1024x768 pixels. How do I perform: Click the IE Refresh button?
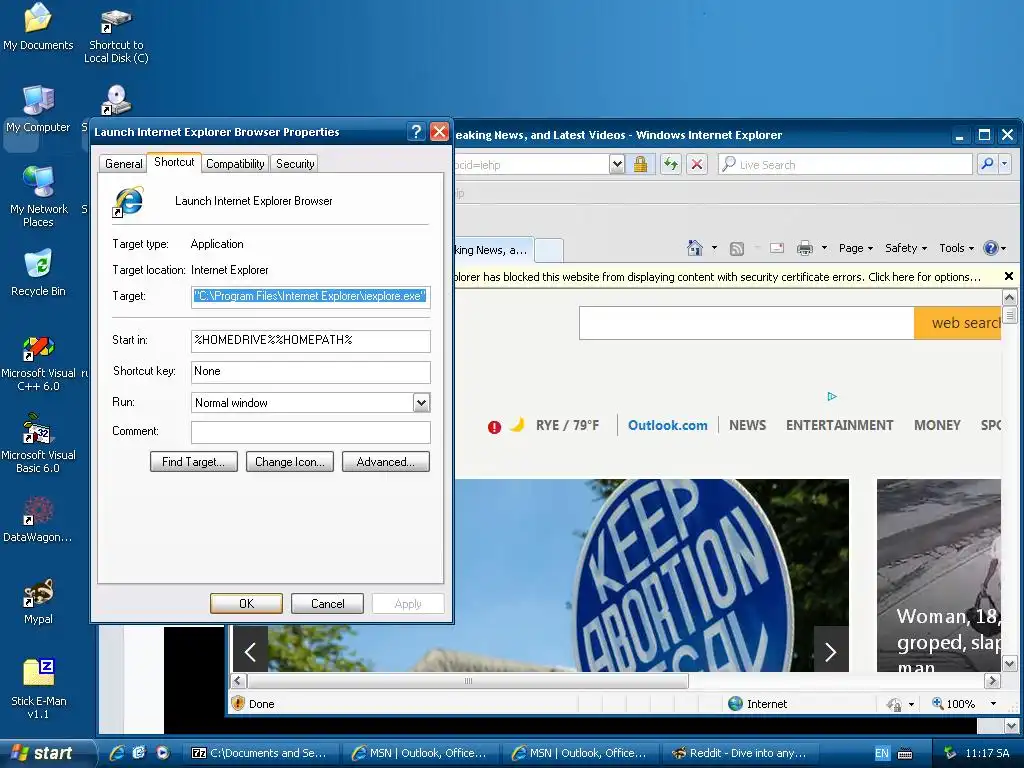pyautogui.click(x=671, y=164)
